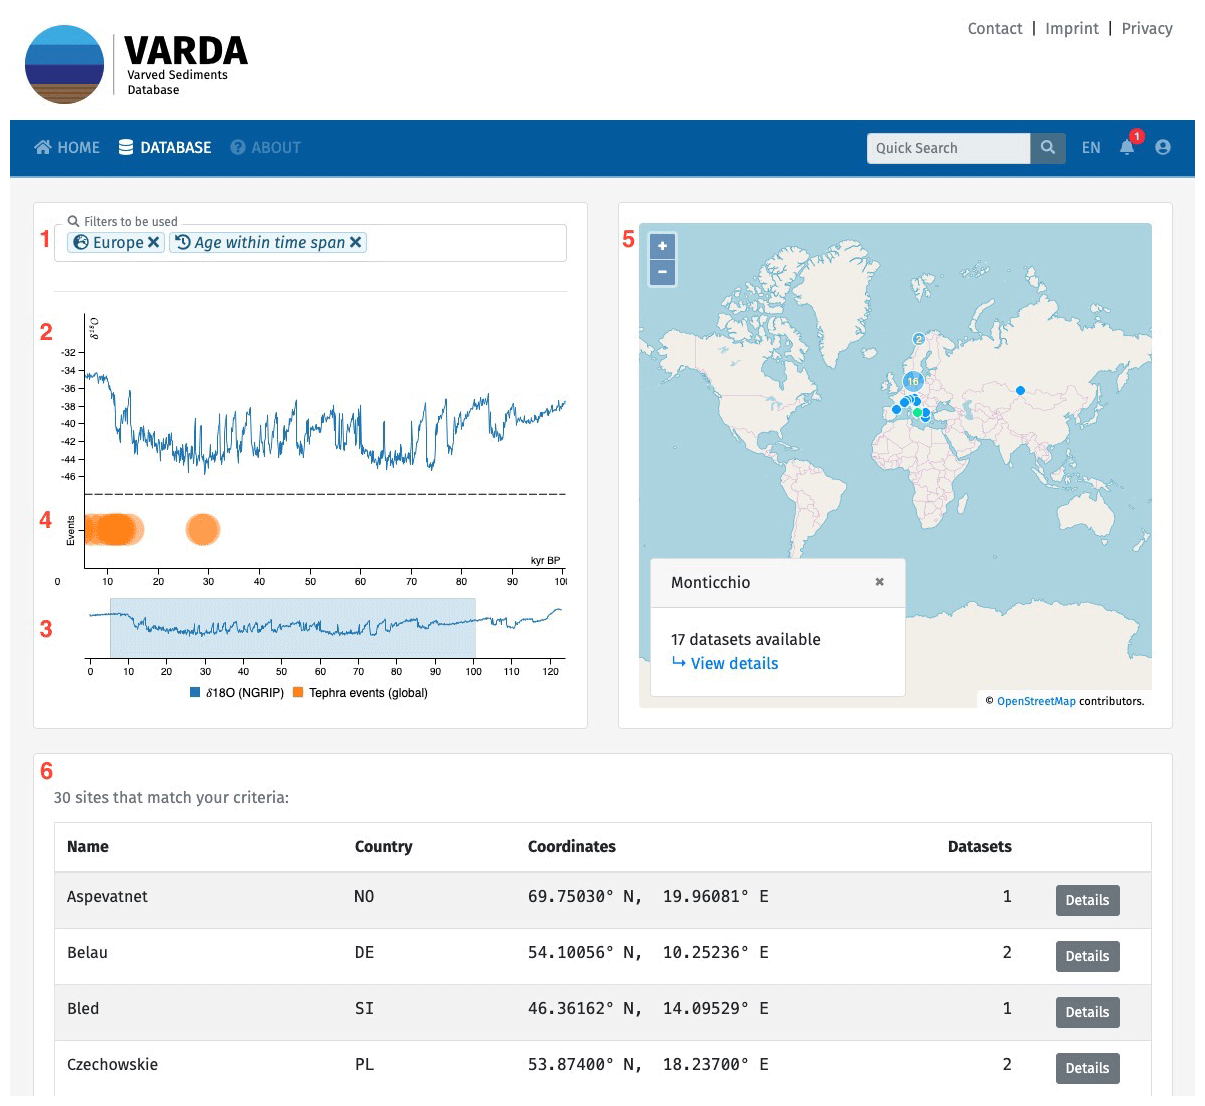
Task: Open the user account icon
Action: click(x=1162, y=147)
